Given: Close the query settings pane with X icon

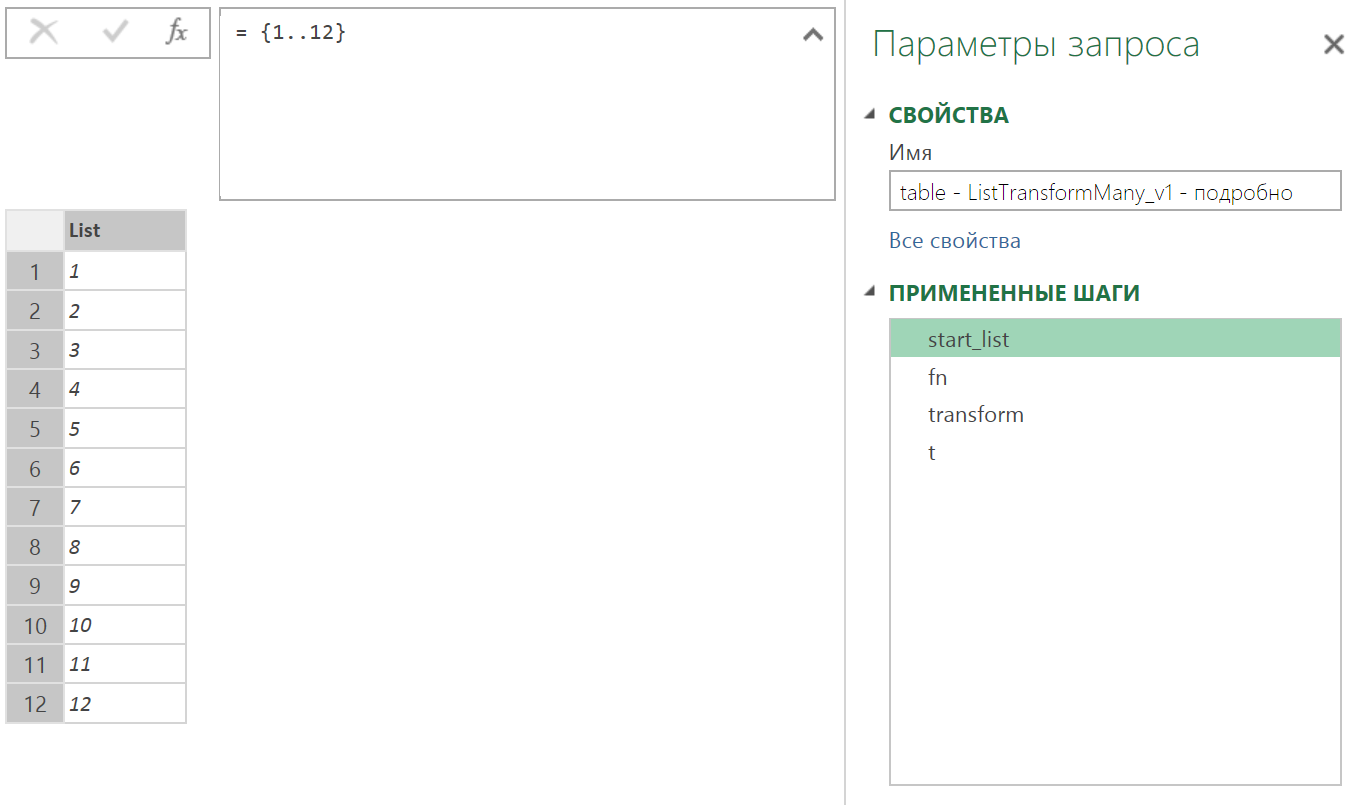Looking at the screenshot, I should (1334, 44).
